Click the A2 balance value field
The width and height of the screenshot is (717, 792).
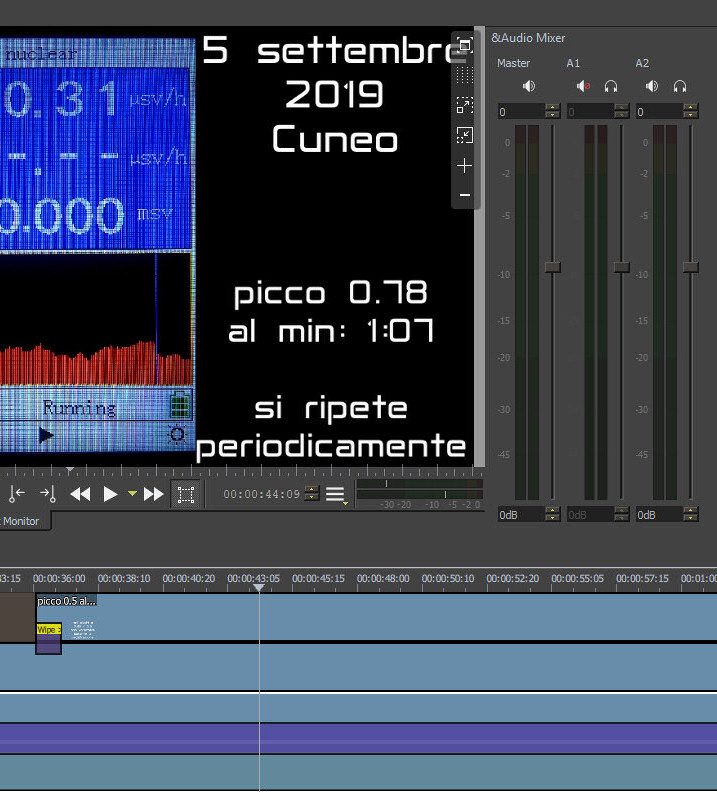(x=659, y=112)
